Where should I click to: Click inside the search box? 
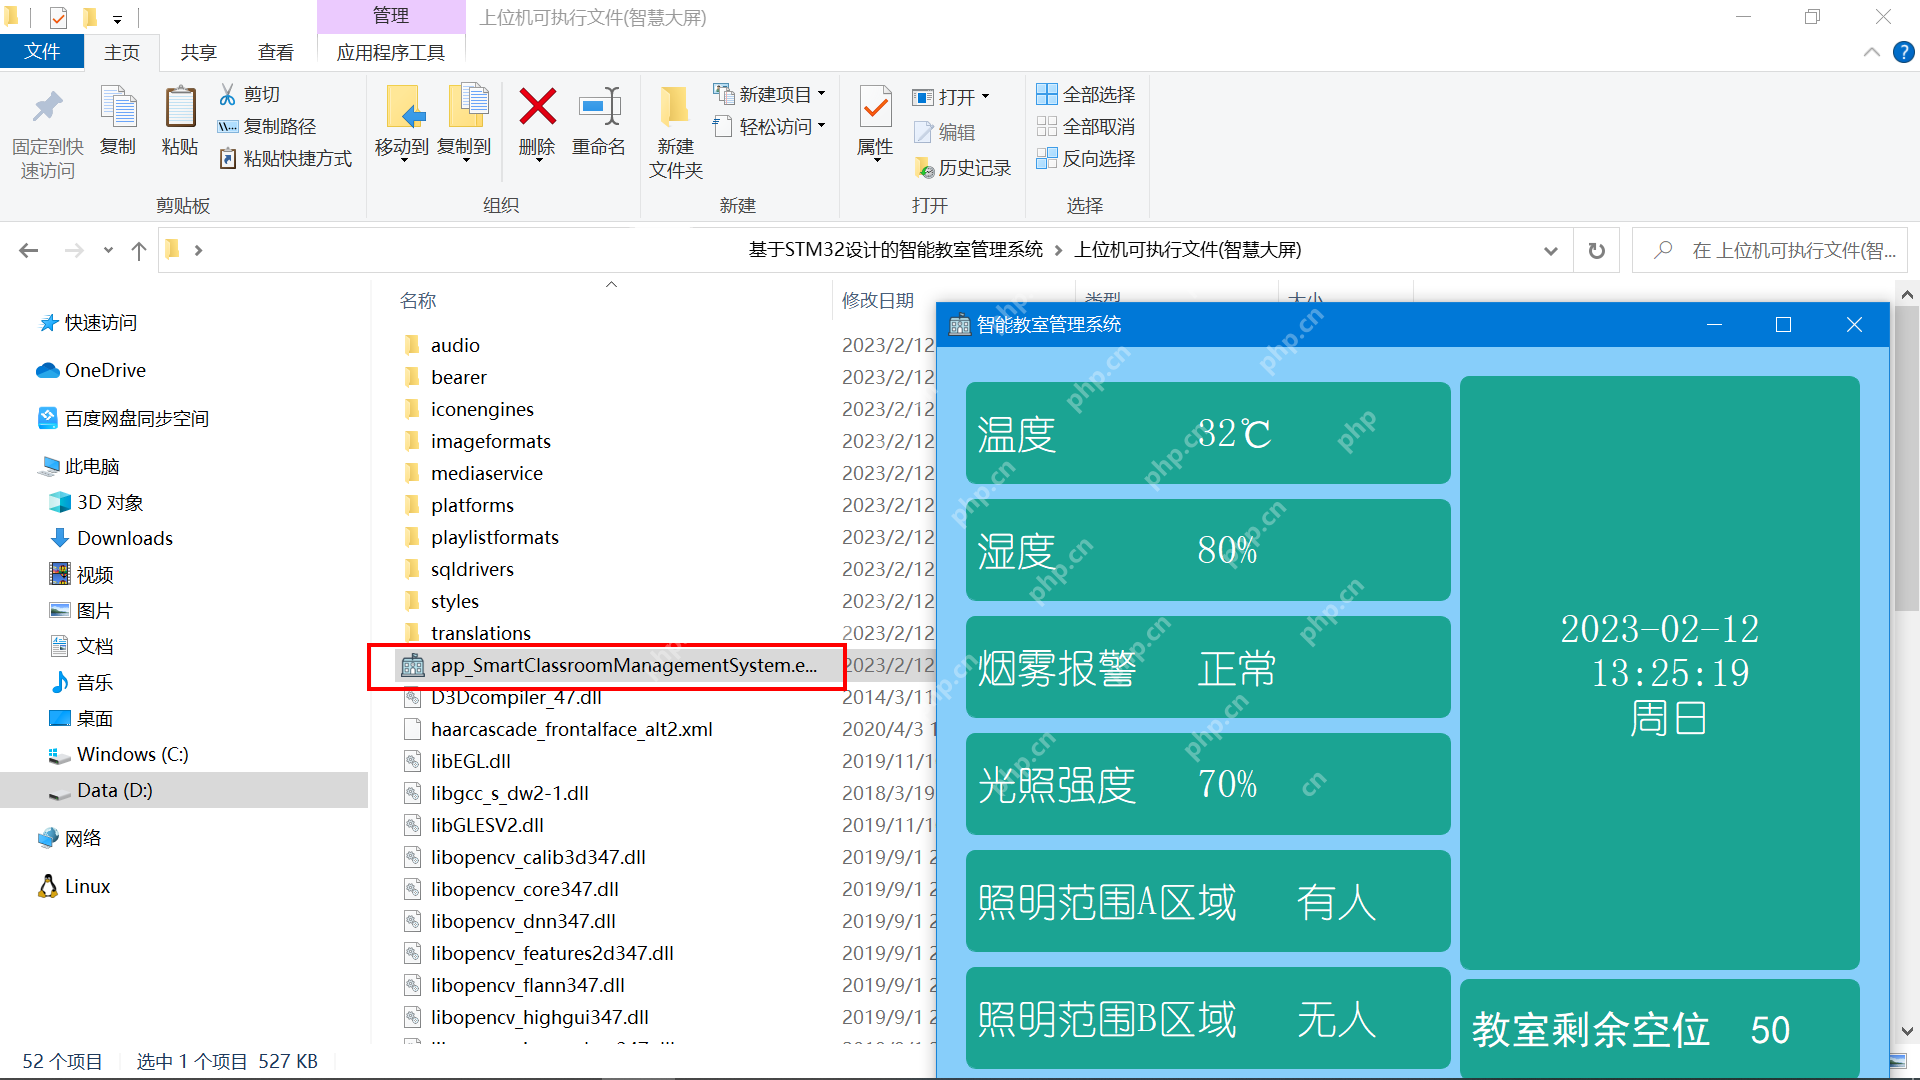tap(1780, 250)
